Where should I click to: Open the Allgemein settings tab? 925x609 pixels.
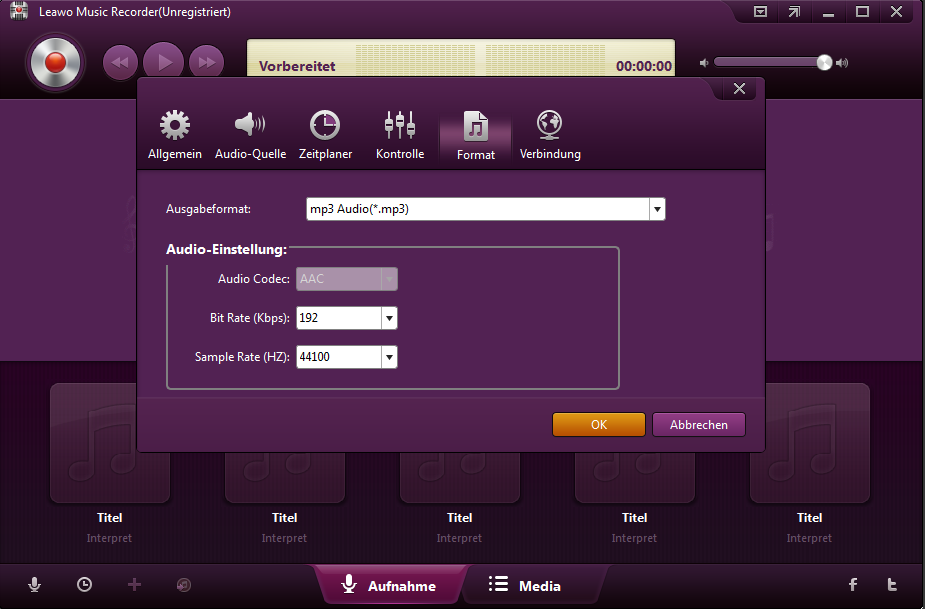pos(175,135)
